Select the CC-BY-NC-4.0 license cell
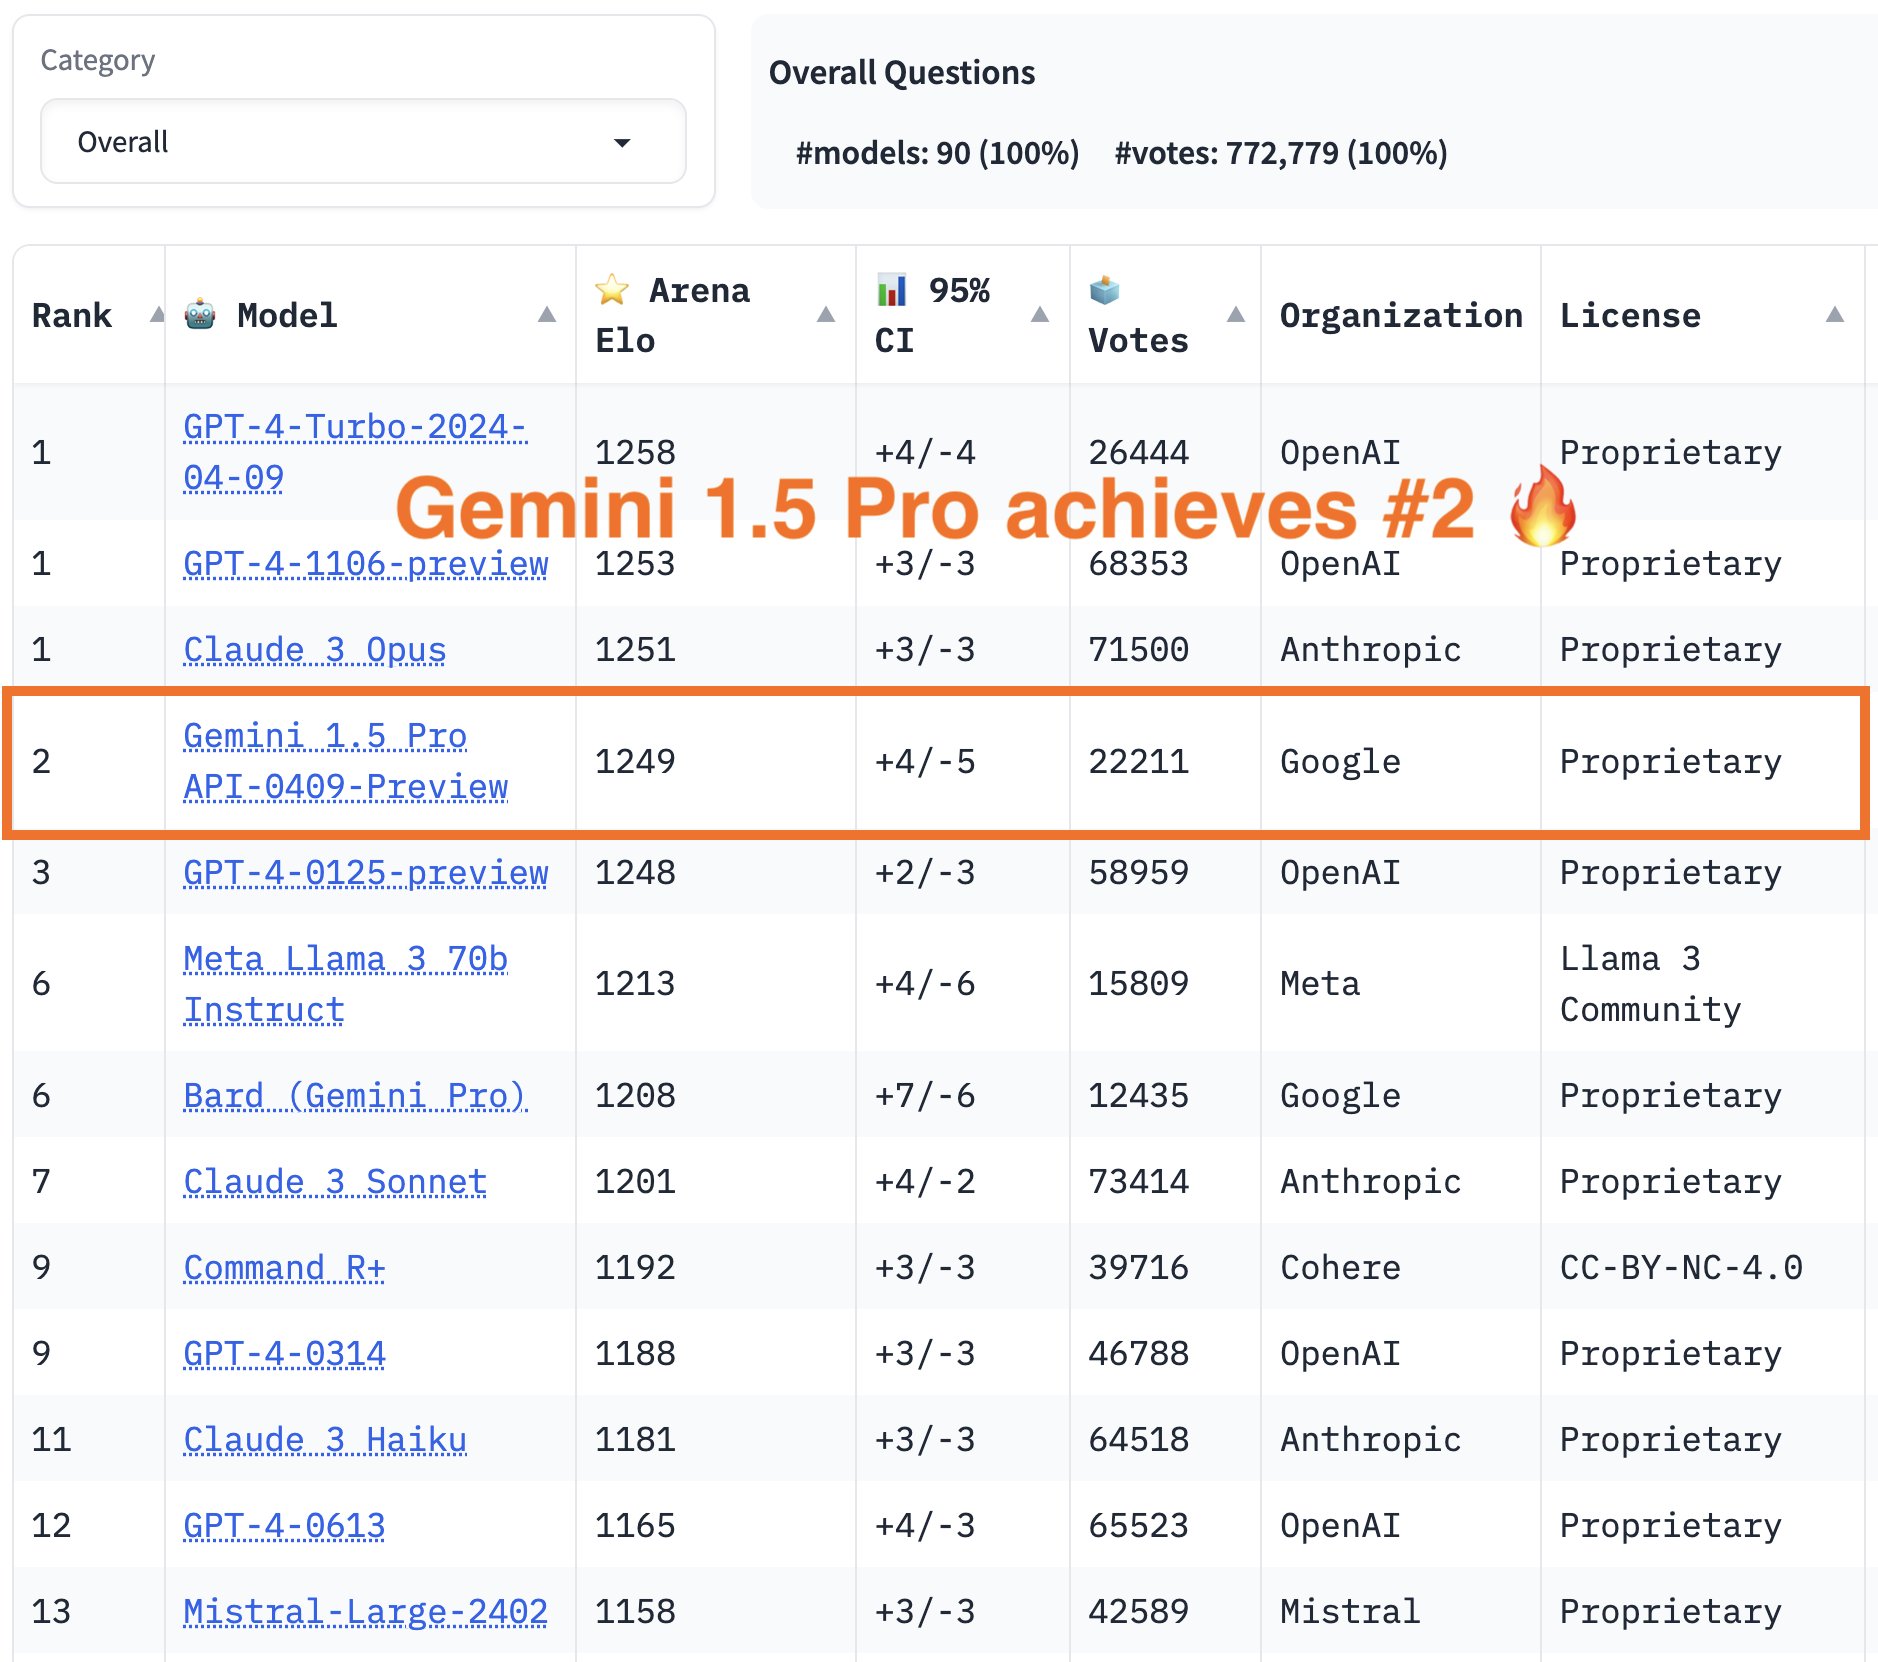This screenshot has height=1662, width=1878. pos(1681,1267)
